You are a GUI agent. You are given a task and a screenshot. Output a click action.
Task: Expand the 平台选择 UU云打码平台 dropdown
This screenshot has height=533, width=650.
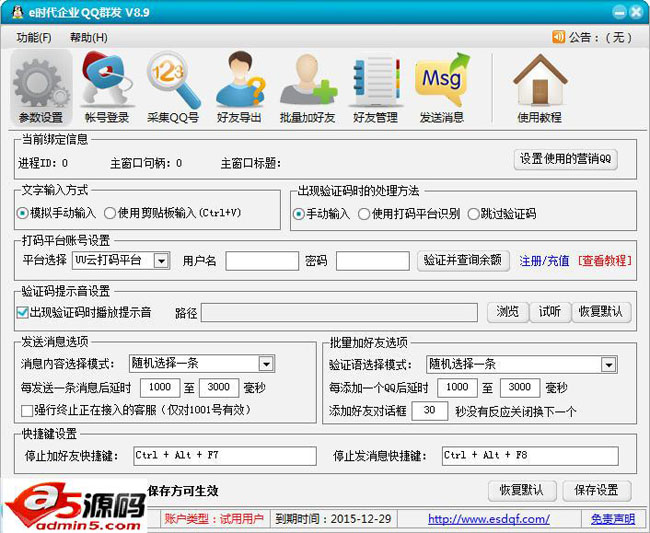tap(161, 260)
